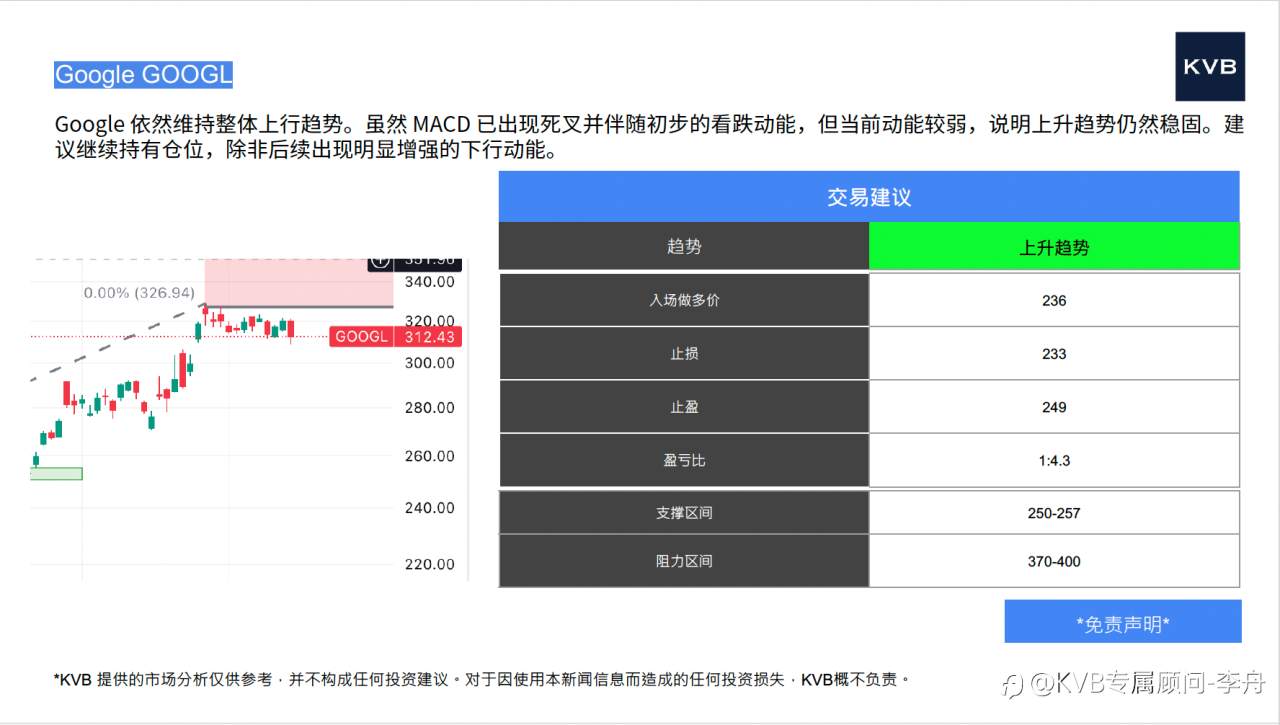Viewport: 1280px width, 725px height.
Task: Toggle the green support box on the chart
Action: tap(58, 472)
